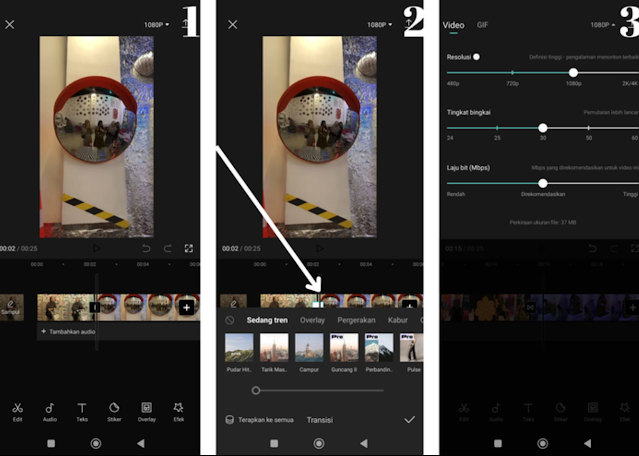The height and width of the screenshot is (456, 639).
Task: Select the no-transition icon in panel 2
Action: tap(229, 320)
